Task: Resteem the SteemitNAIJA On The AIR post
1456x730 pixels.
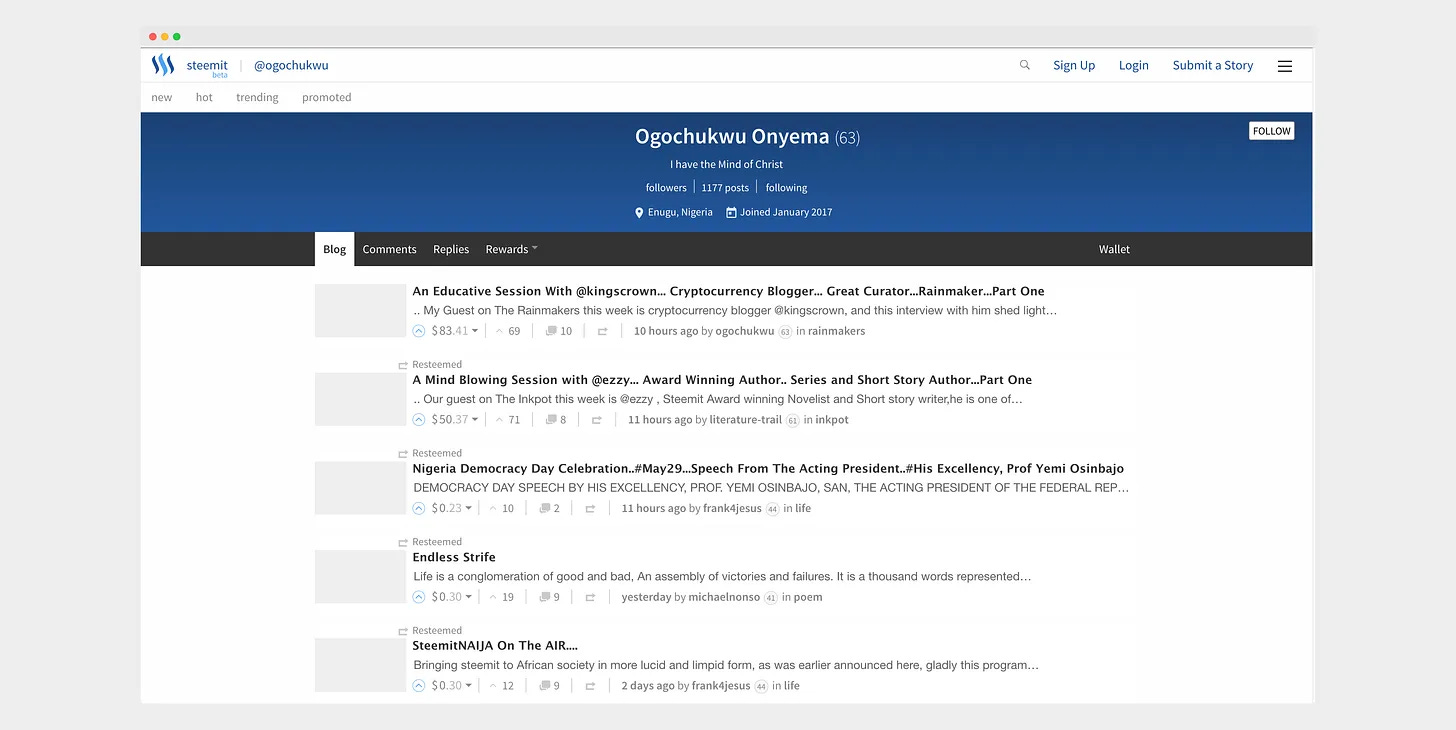Action: point(591,686)
